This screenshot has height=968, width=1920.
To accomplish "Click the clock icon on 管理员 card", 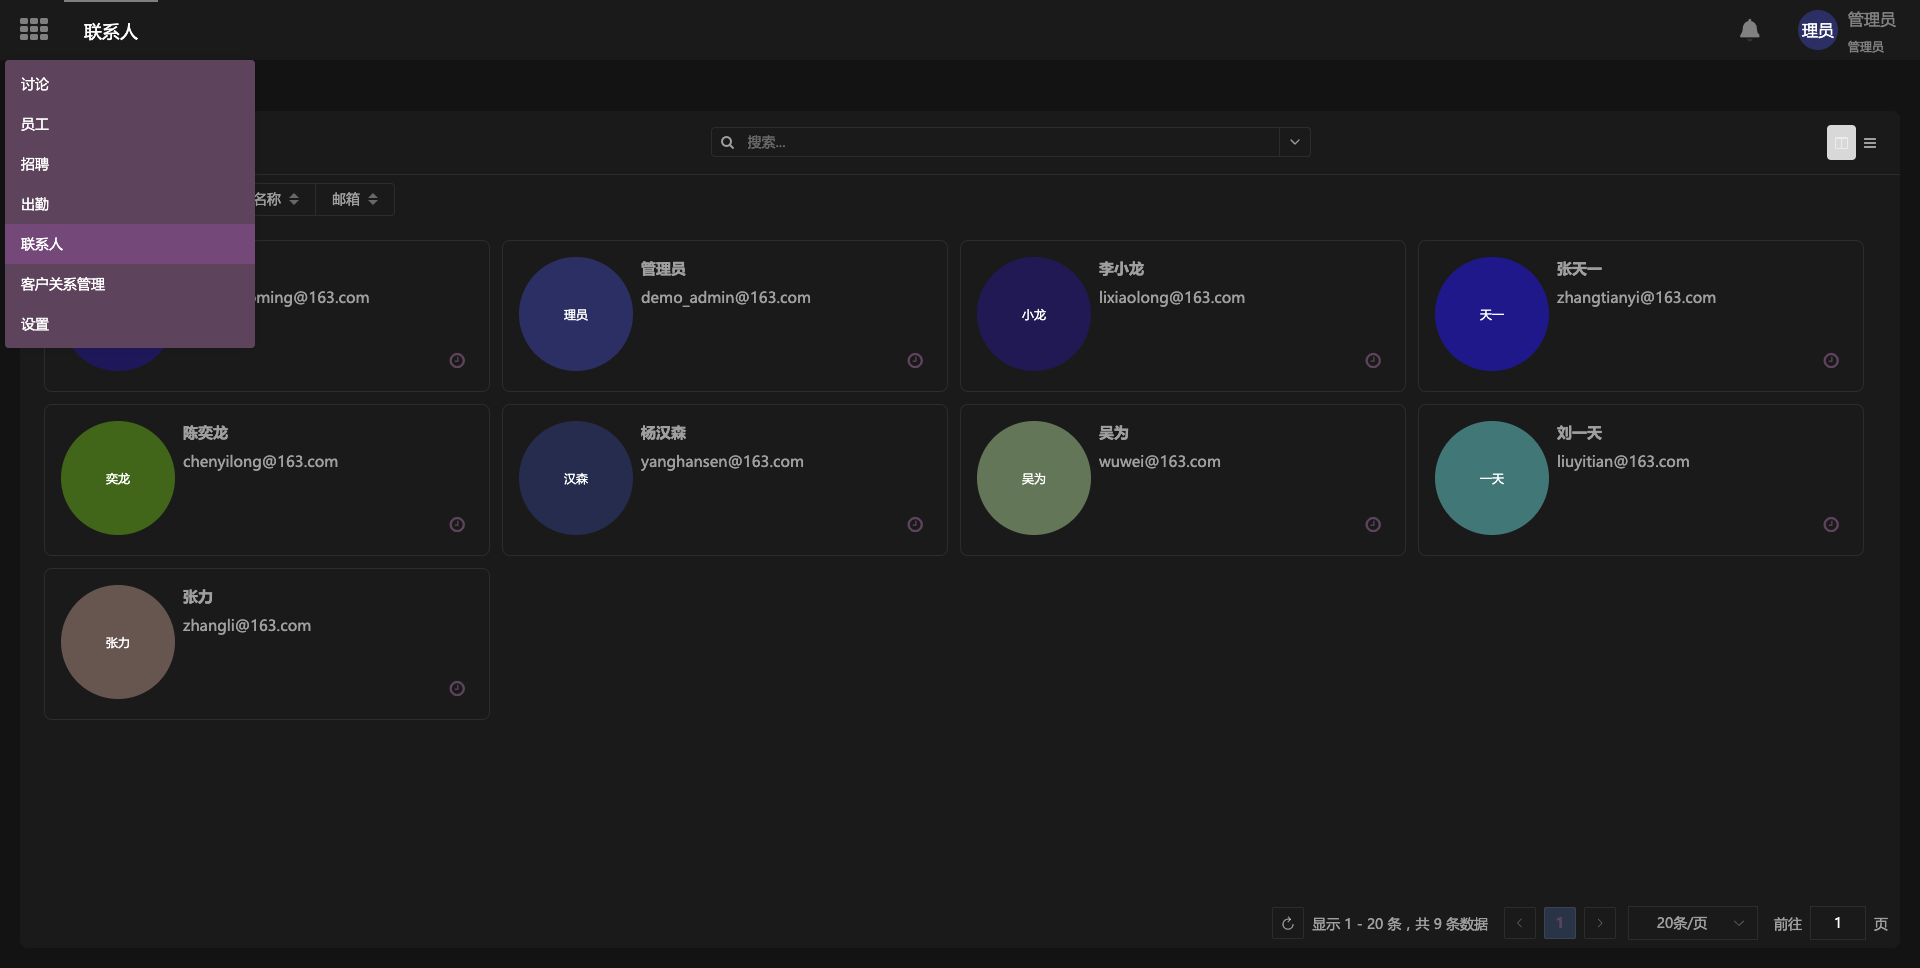I will click(915, 361).
